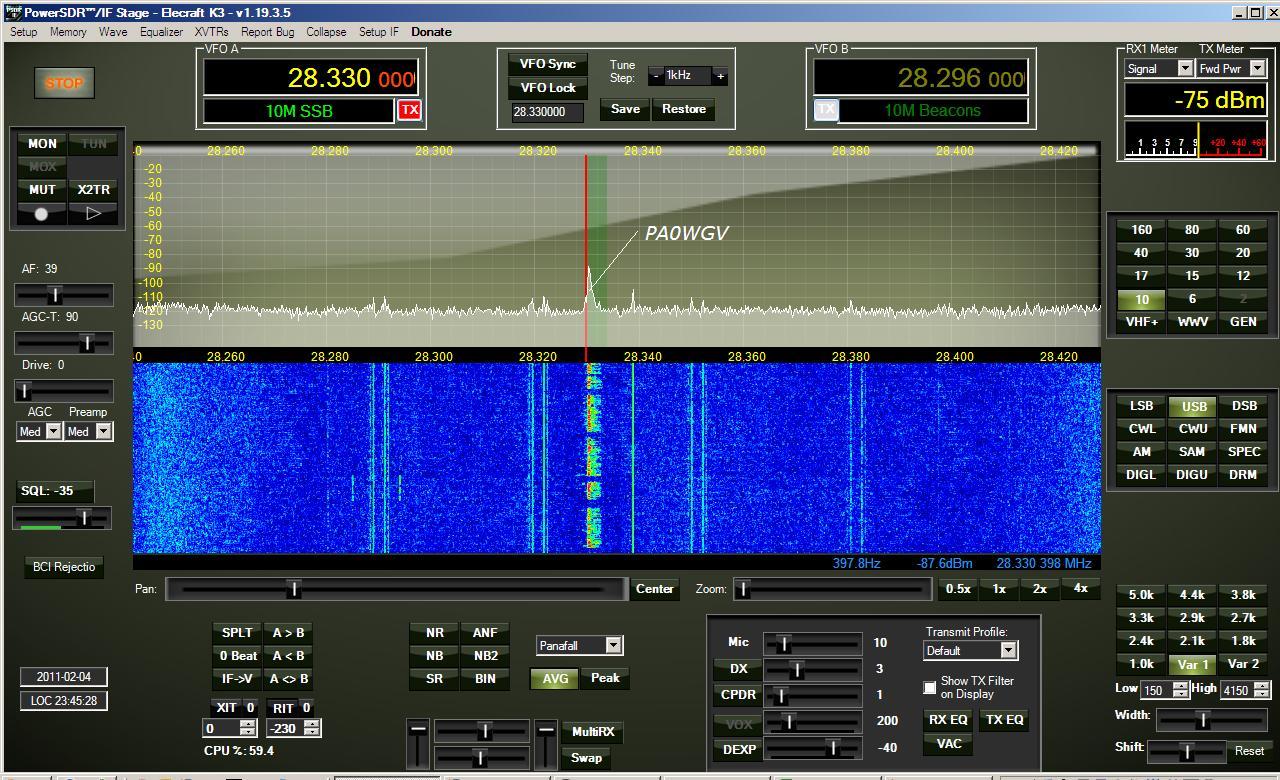
Task: Click the tune step minus button
Action: point(656,76)
